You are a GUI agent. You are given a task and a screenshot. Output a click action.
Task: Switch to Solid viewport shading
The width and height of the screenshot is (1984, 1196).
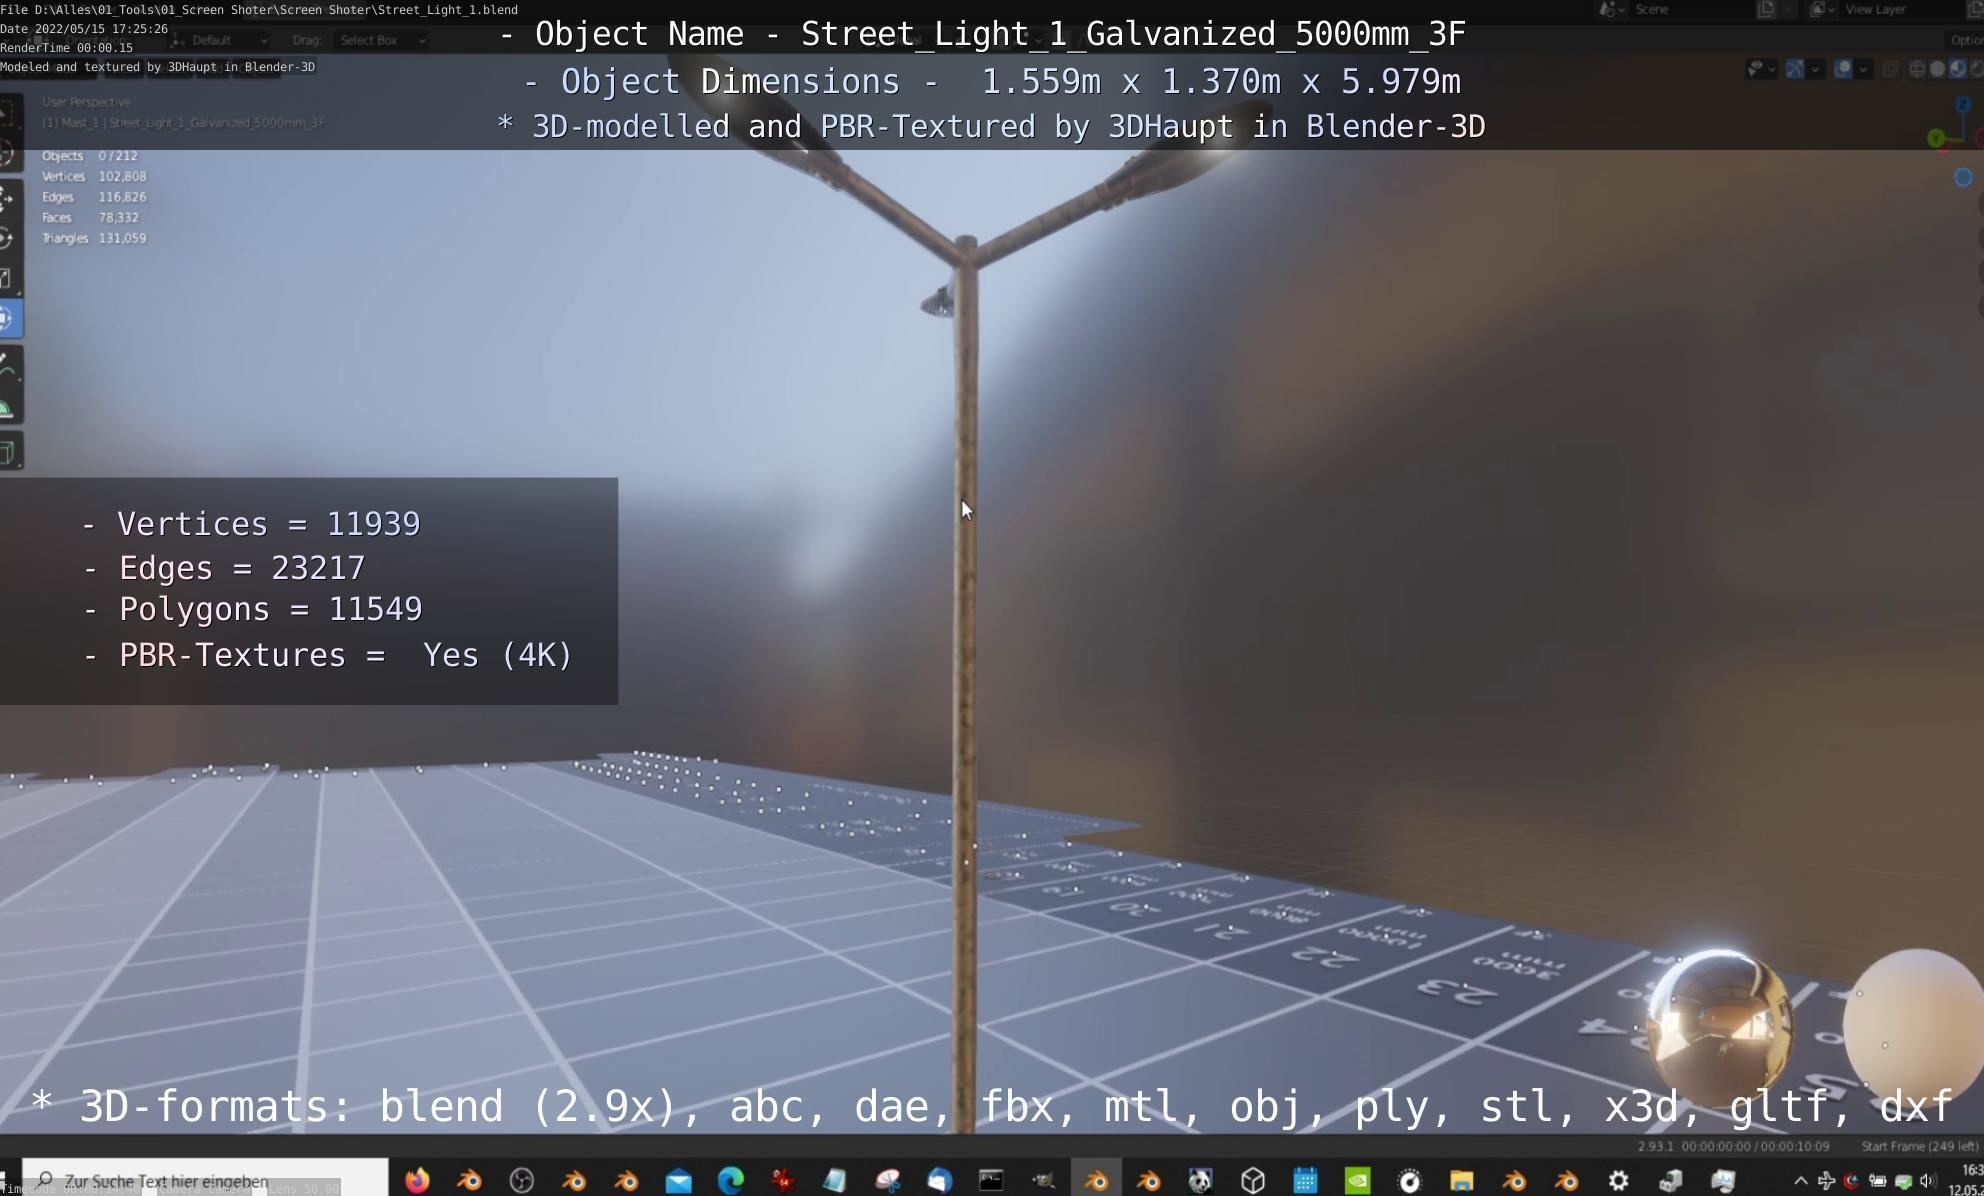(1937, 69)
